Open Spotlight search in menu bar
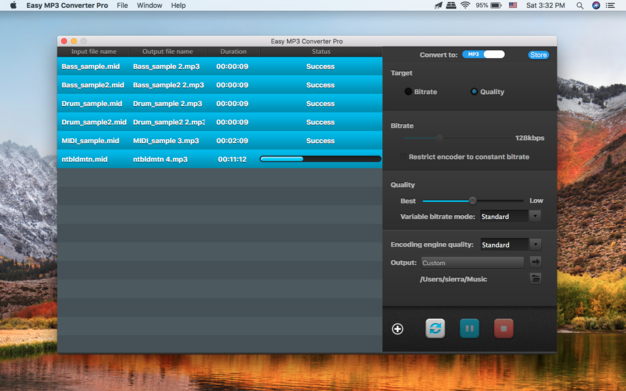 [580, 5]
